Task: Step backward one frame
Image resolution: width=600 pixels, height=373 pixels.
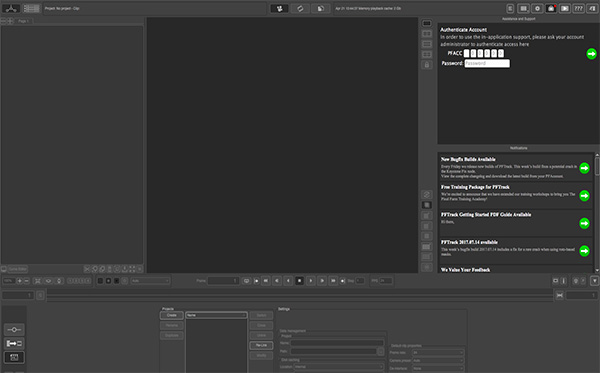Action: 277,281
